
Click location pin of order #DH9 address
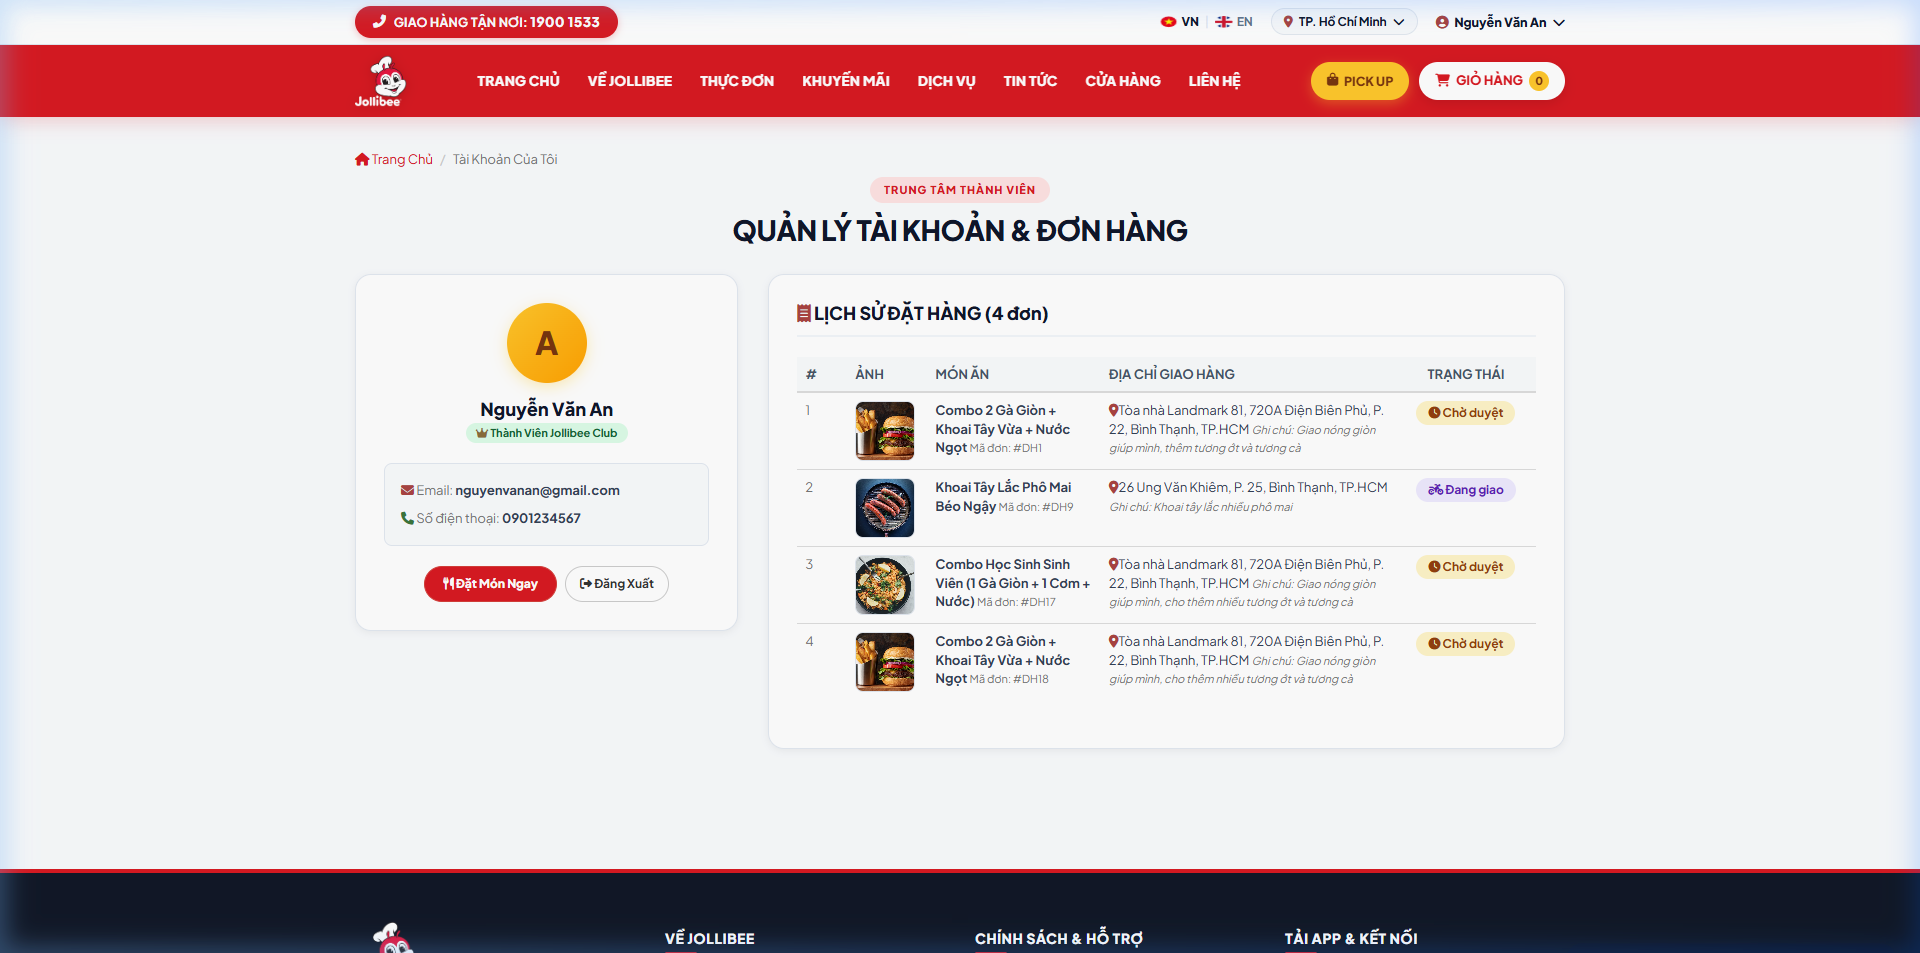1113,488
